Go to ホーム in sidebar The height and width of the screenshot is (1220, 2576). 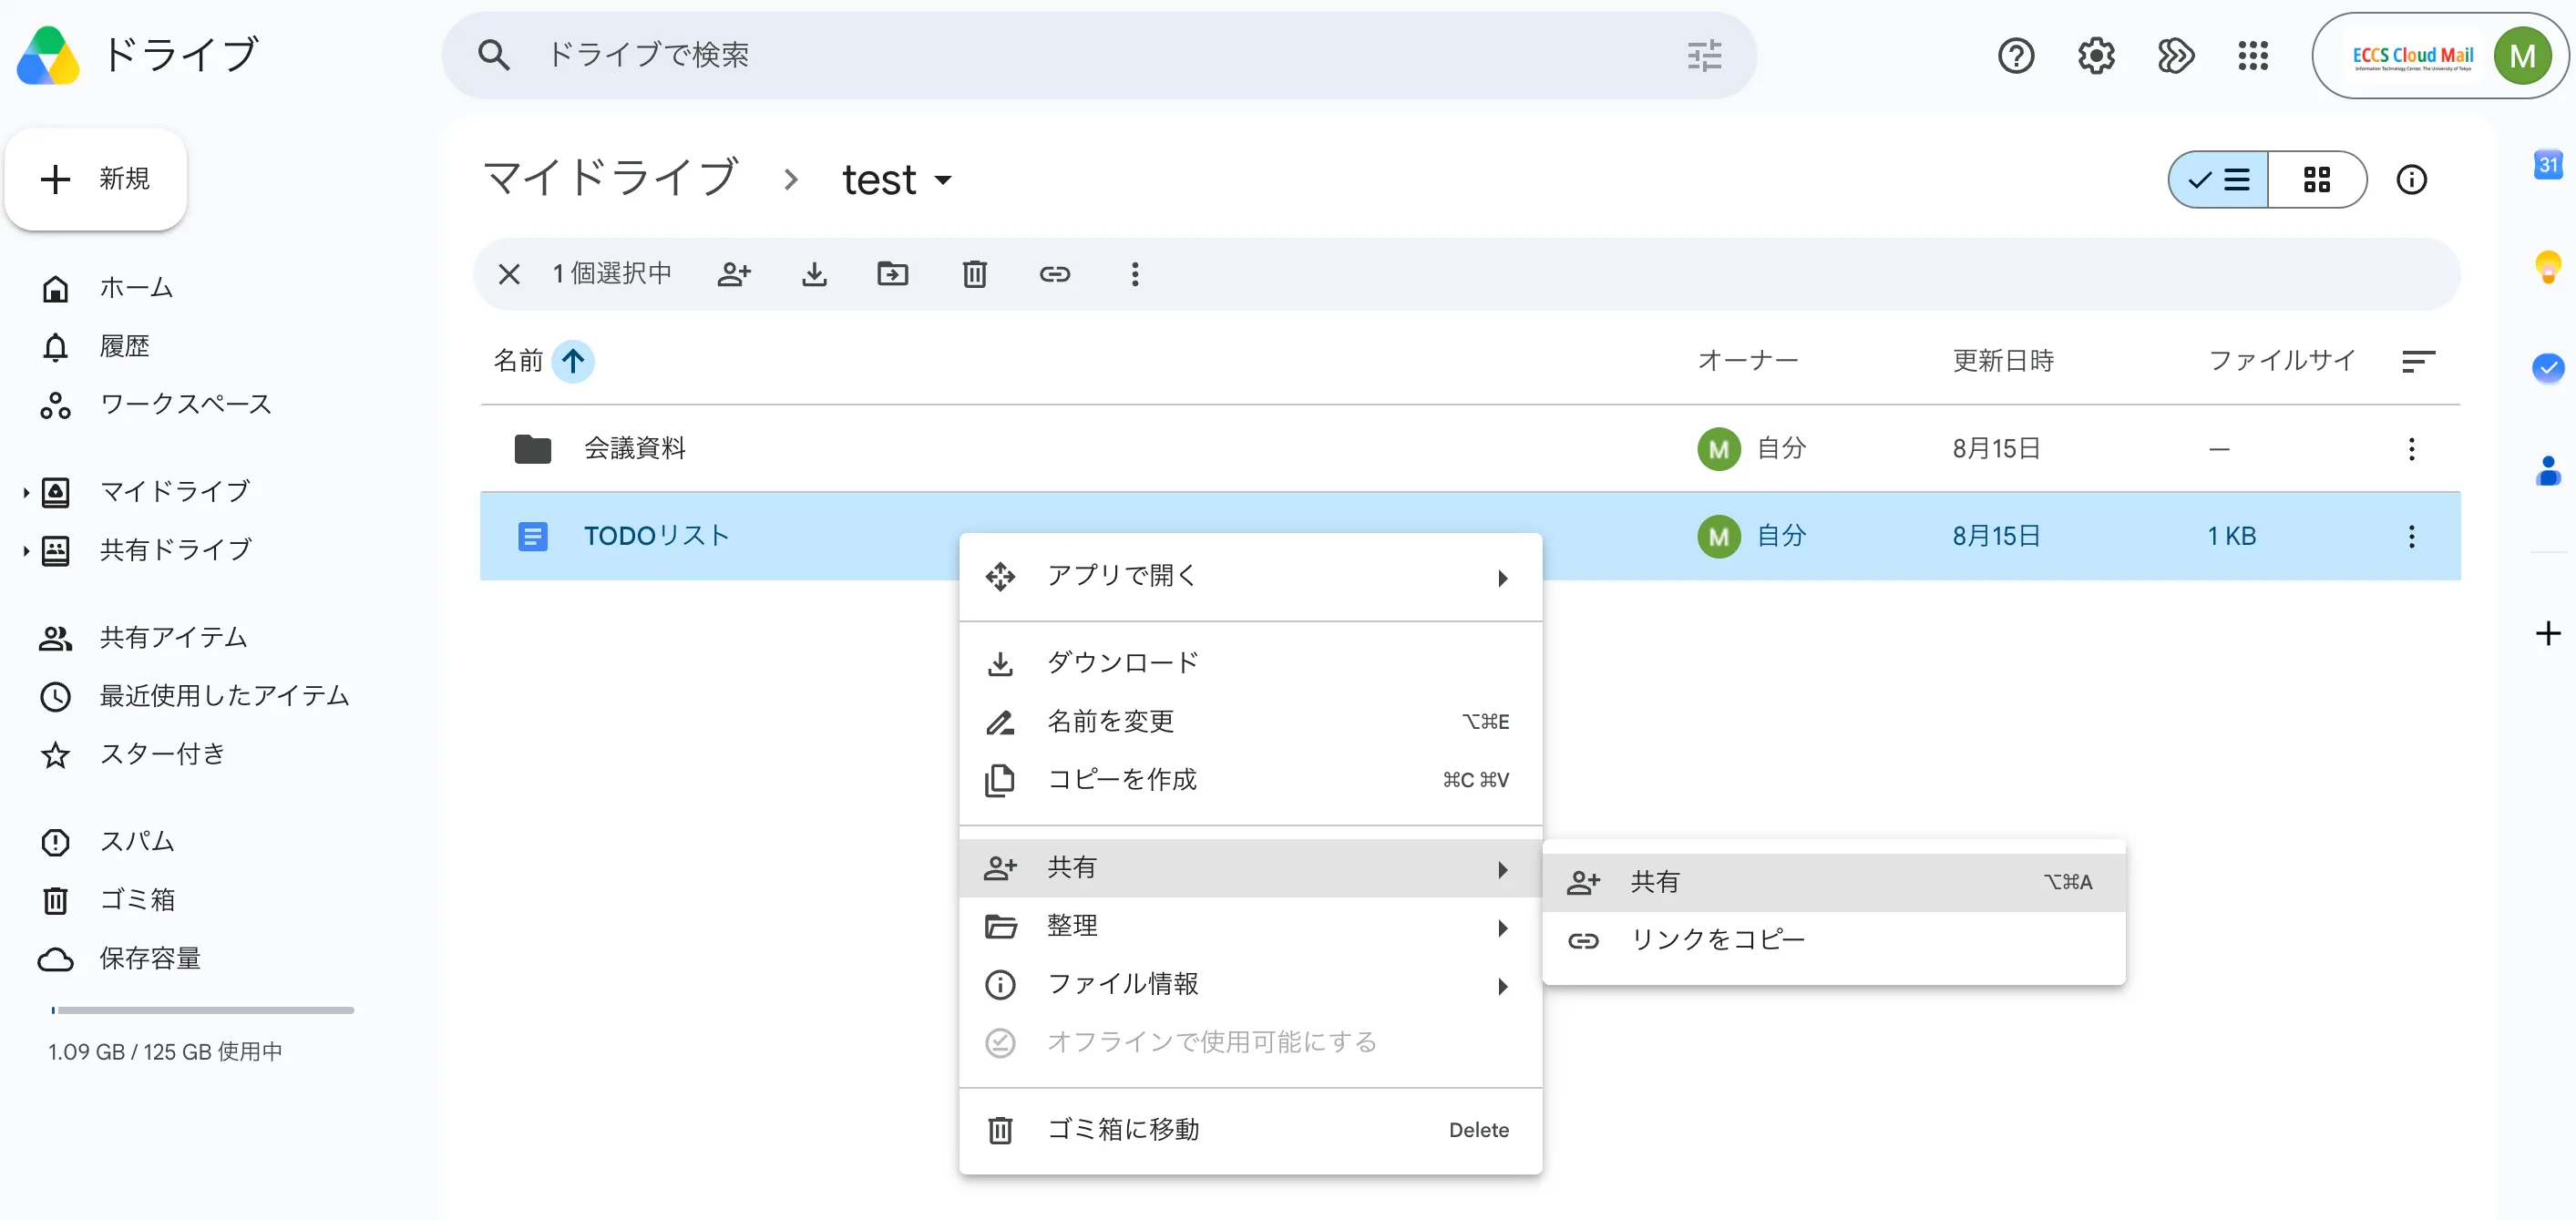(137, 289)
